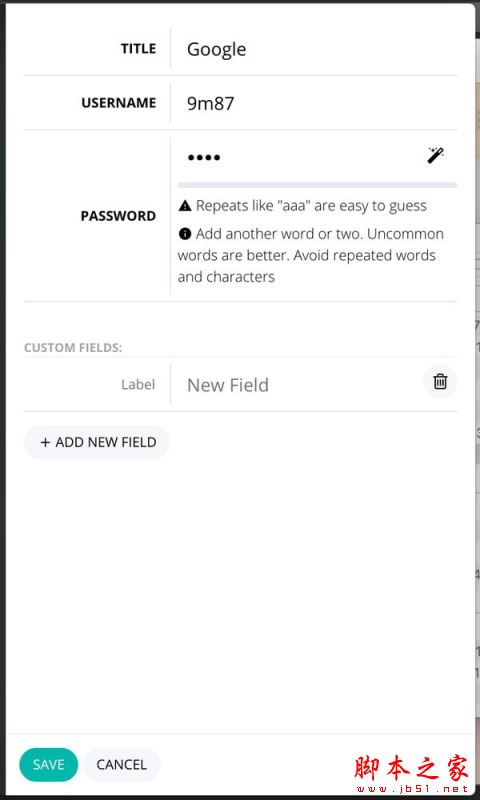Click the plus icon in Add New Field

tap(45, 442)
